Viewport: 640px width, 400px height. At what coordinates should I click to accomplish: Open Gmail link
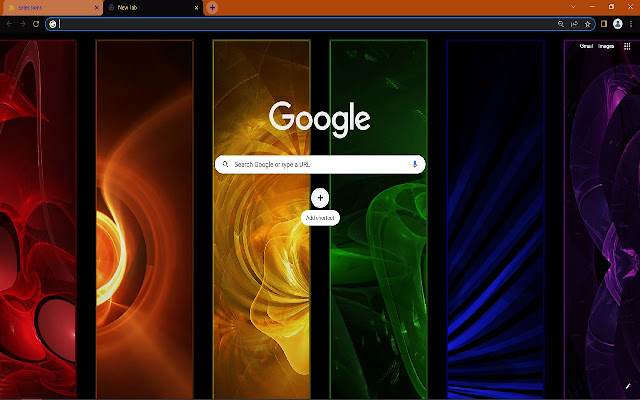[586, 46]
